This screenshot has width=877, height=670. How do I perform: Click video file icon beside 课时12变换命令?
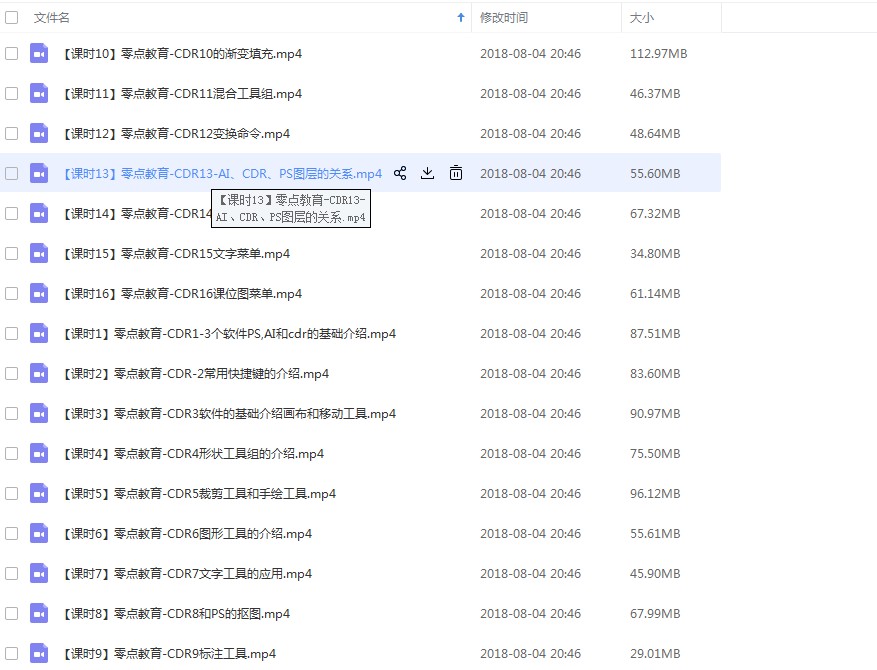[39, 133]
